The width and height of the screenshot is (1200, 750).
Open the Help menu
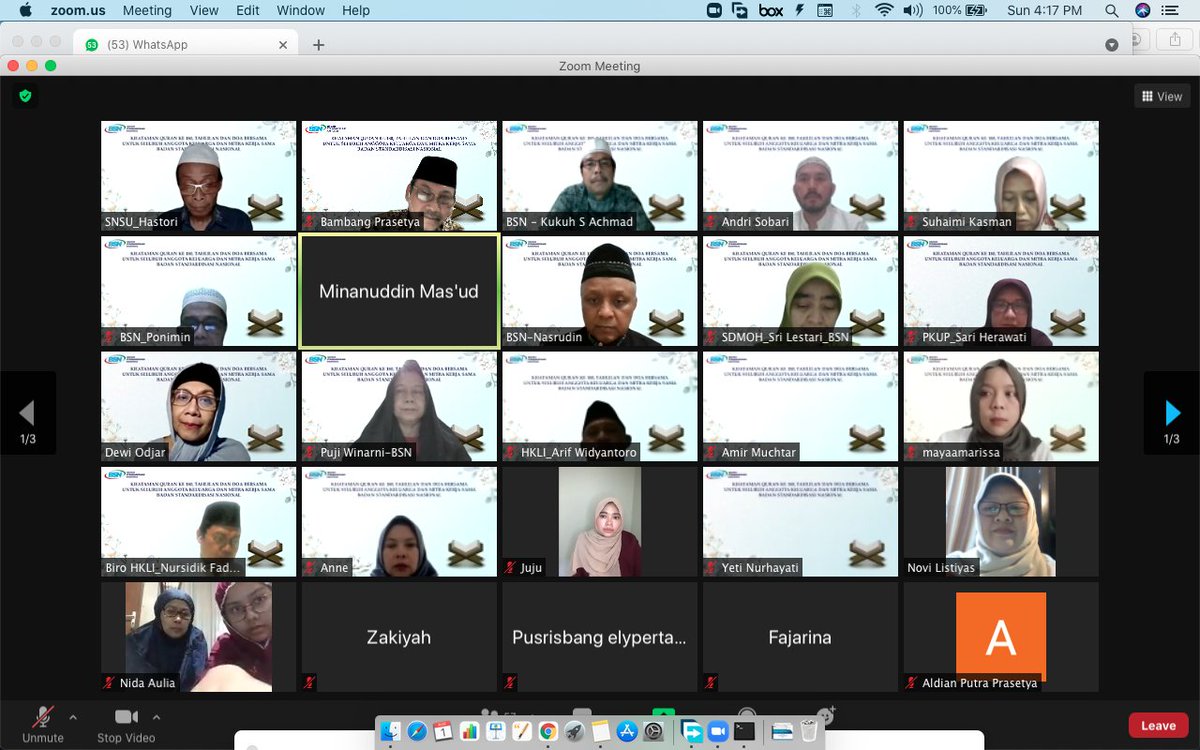click(x=356, y=10)
